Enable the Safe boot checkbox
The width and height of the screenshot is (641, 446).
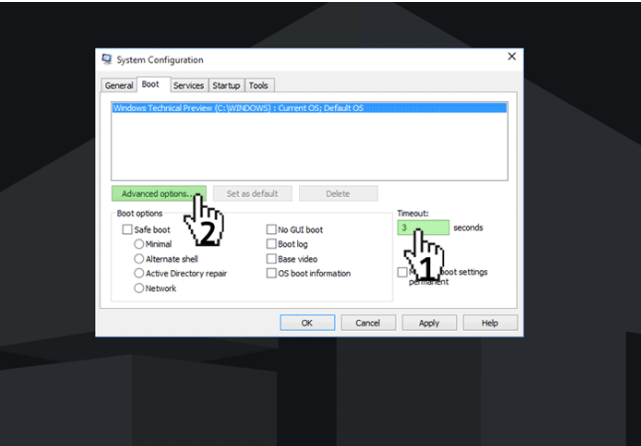click(x=127, y=229)
